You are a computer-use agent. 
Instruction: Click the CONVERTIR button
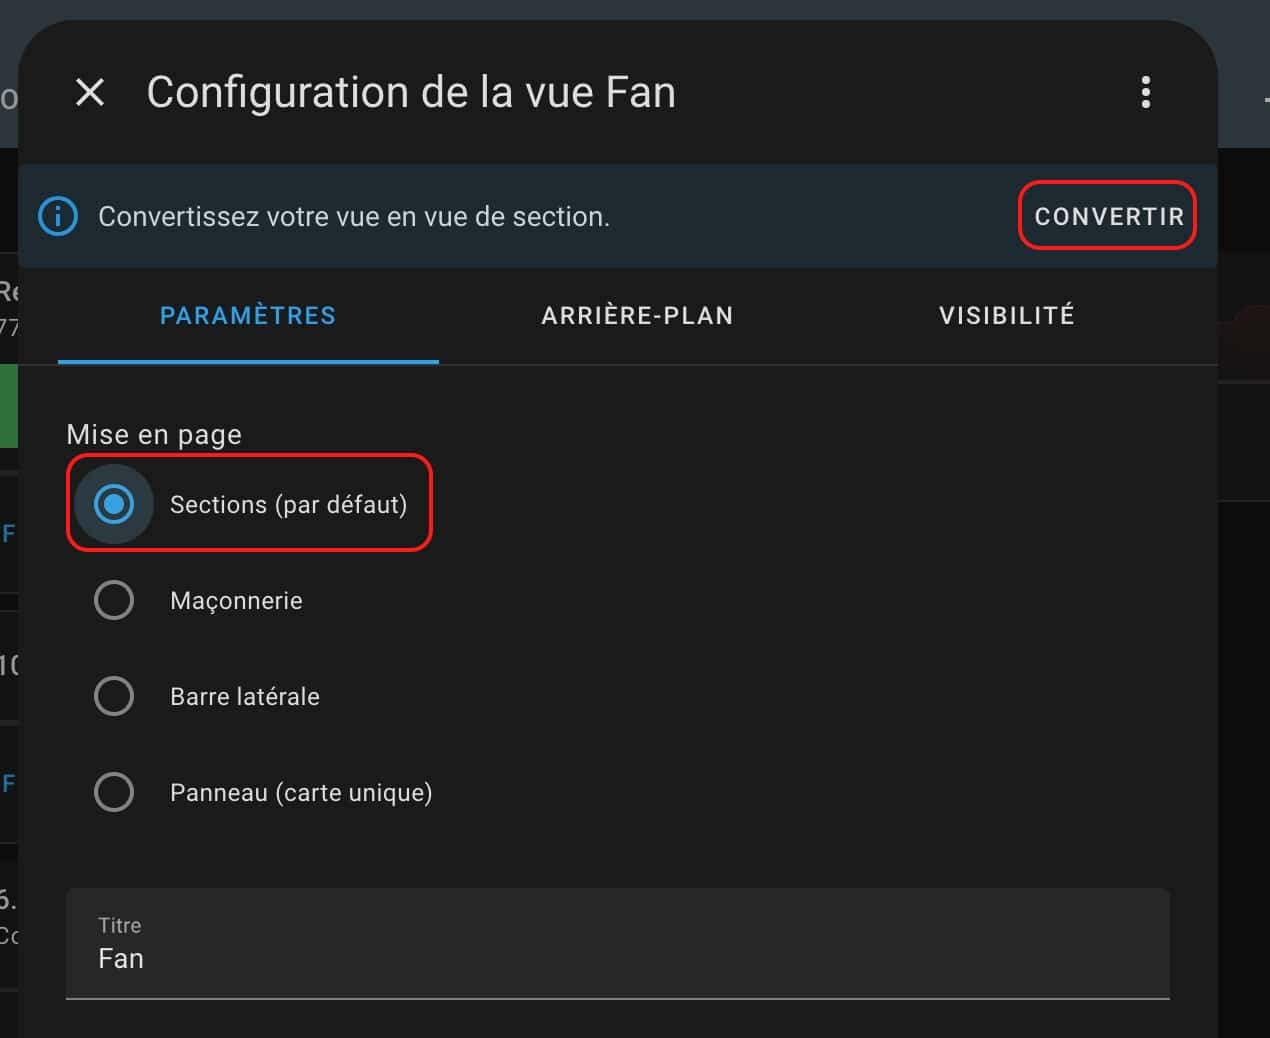click(x=1108, y=216)
